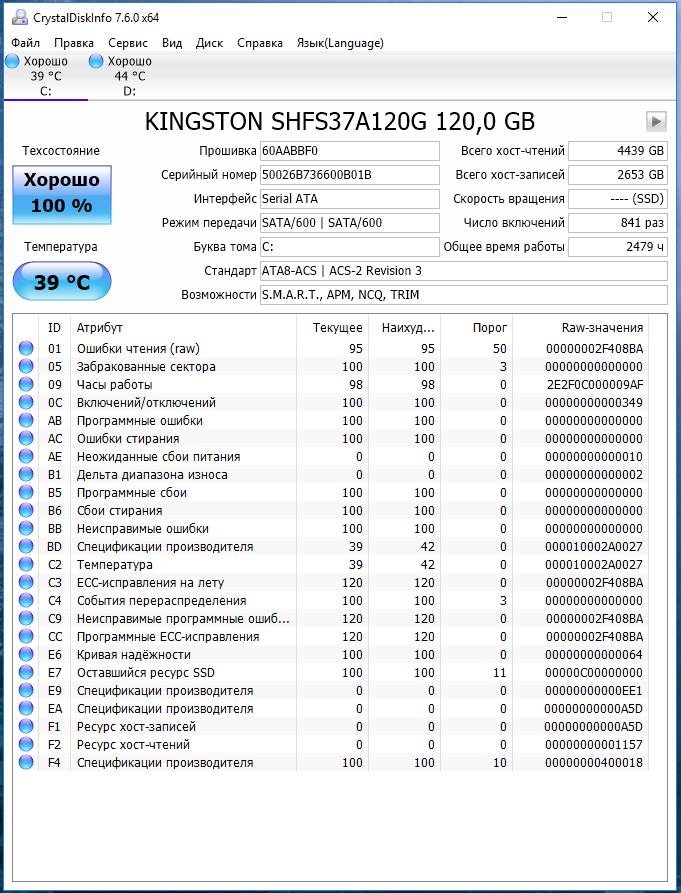Click the status orb for Включений/отключений
The width and height of the screenshot is (681, 893).
click(26, 402)
